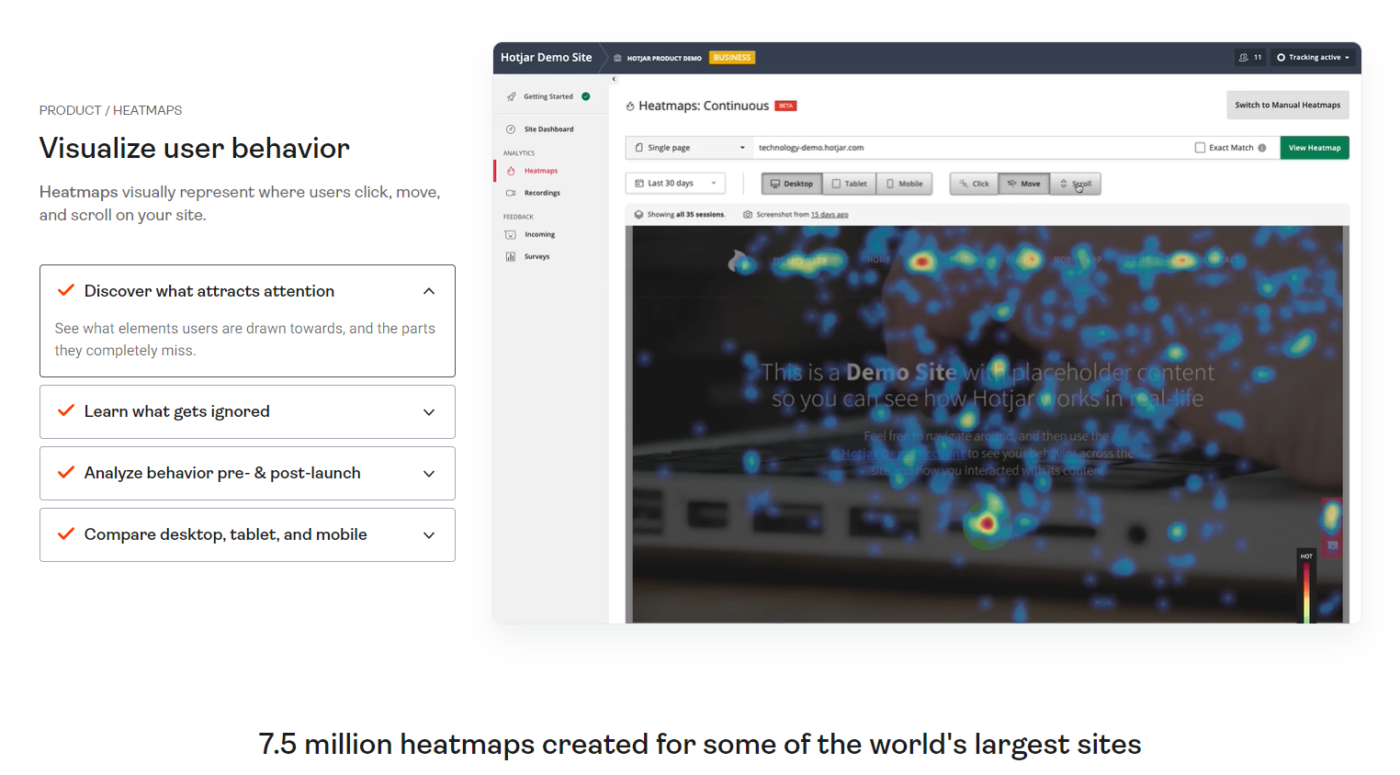Expand Learn what gets ignored chevron
This screenshot has width=1400, height=775.
[x=429, y=412]
